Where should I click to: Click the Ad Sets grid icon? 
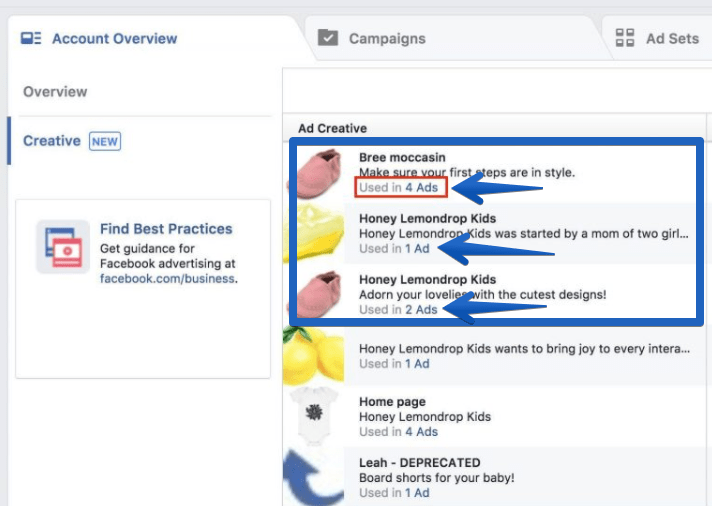tap(625, 38)
